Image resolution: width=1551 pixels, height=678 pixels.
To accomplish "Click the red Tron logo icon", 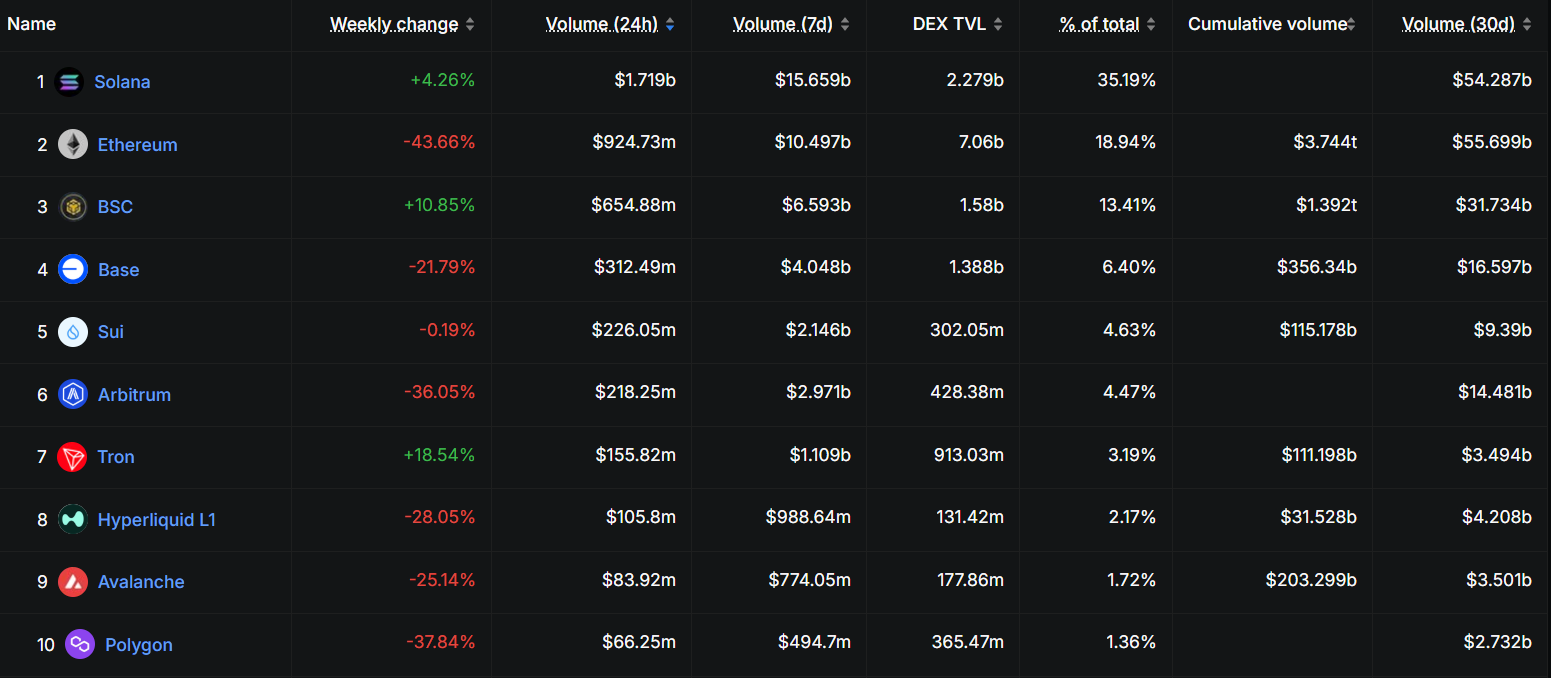I will 73,457.
